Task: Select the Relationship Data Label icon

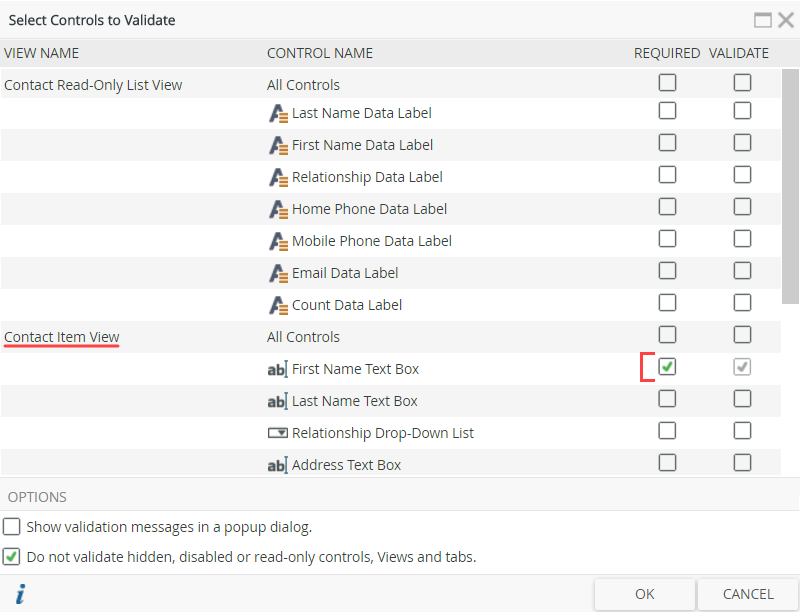Action: 278,176
